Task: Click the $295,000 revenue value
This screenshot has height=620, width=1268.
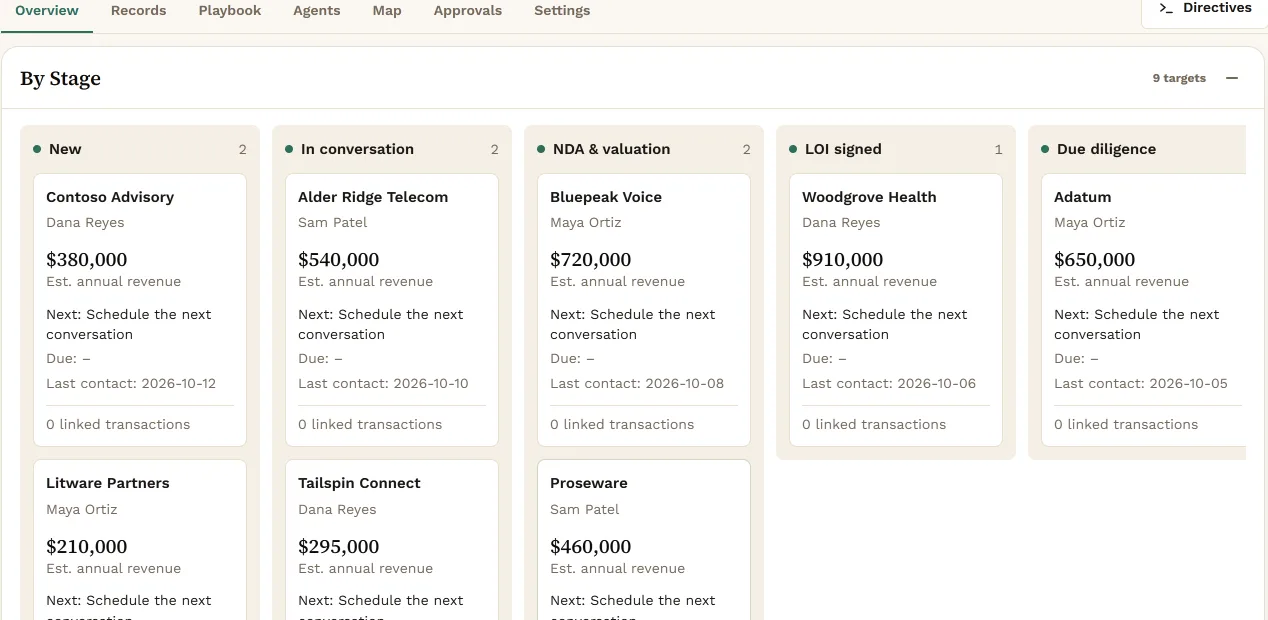Action: tap(339, 547)
